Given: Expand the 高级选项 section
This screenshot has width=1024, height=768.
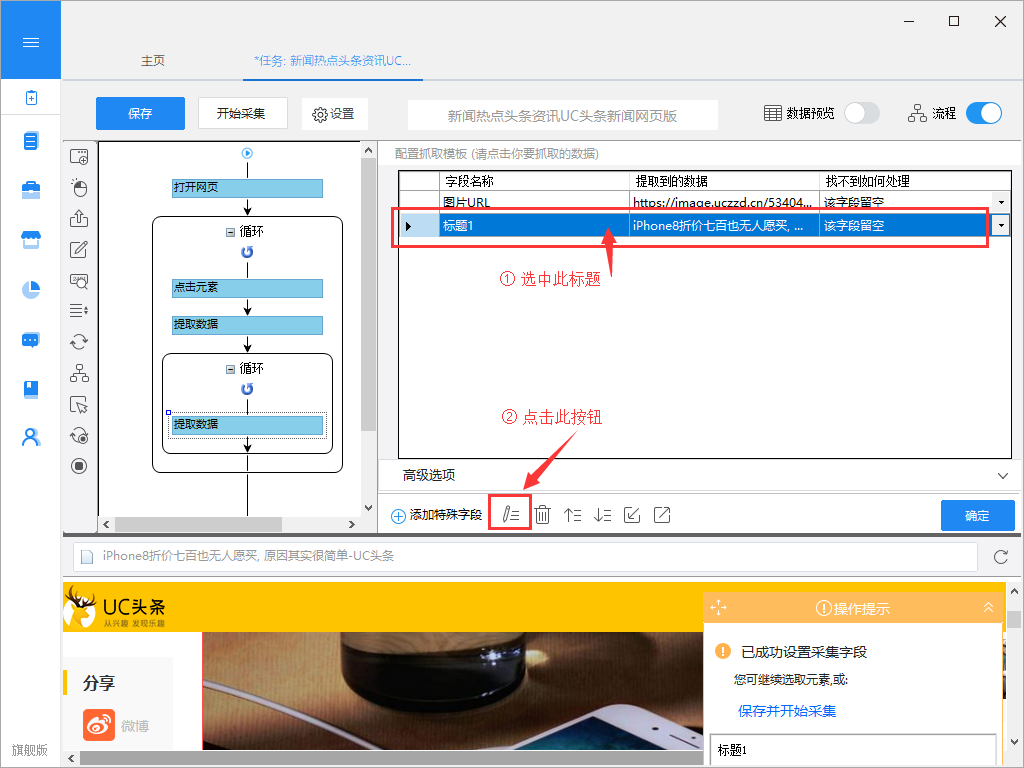Looking at the screenshot, I should click(x=1003, y=476).
